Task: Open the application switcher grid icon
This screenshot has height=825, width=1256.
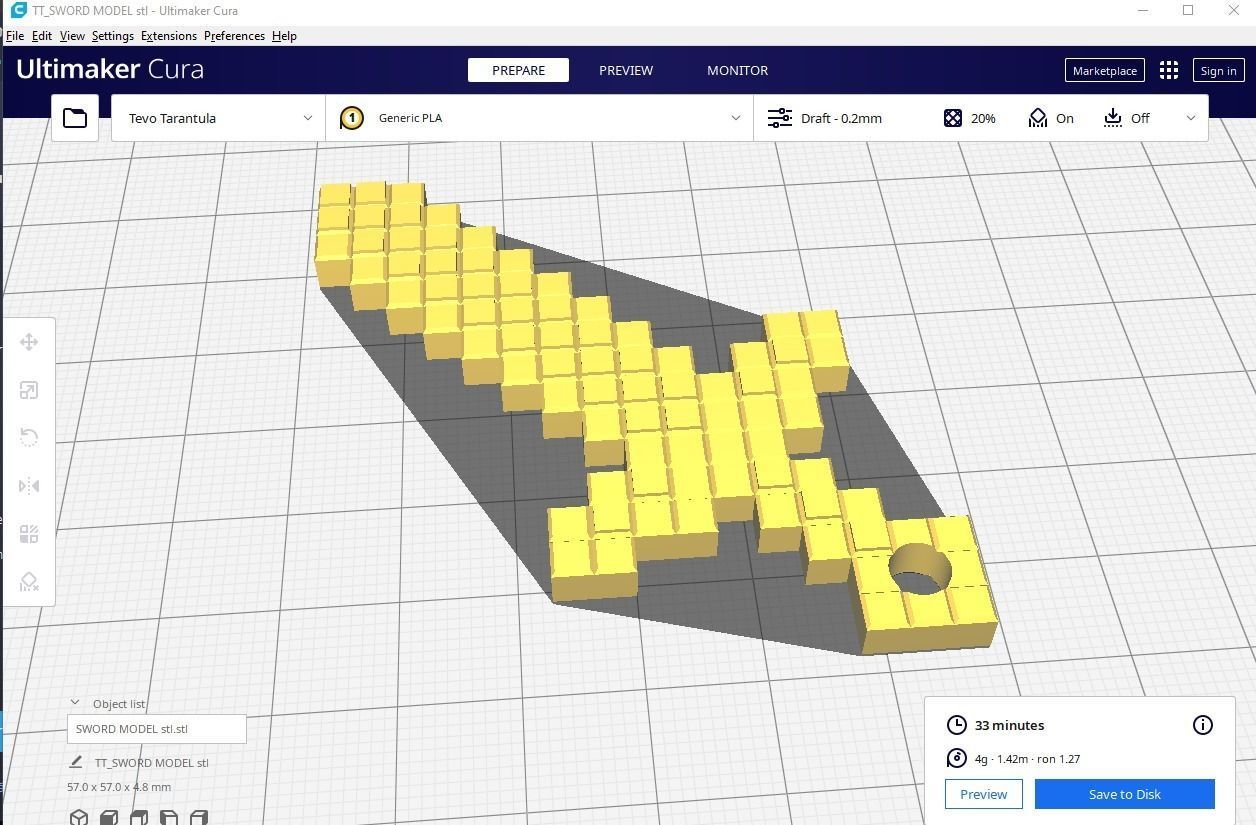Action: click(x=1168, y=70)
